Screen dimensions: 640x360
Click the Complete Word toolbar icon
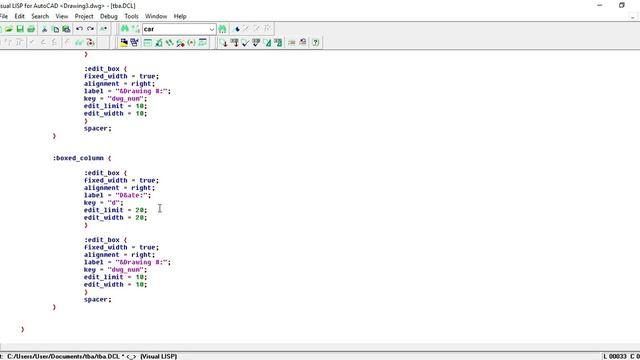point(104,29)
